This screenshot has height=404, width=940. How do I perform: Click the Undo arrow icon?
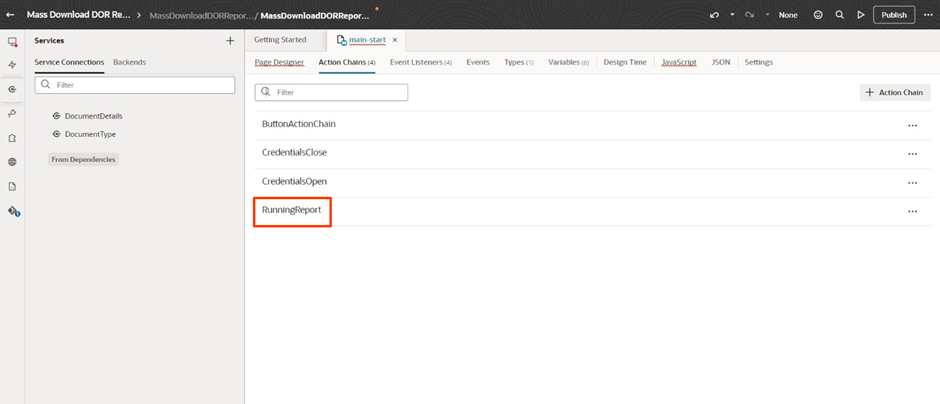(714, 15)
